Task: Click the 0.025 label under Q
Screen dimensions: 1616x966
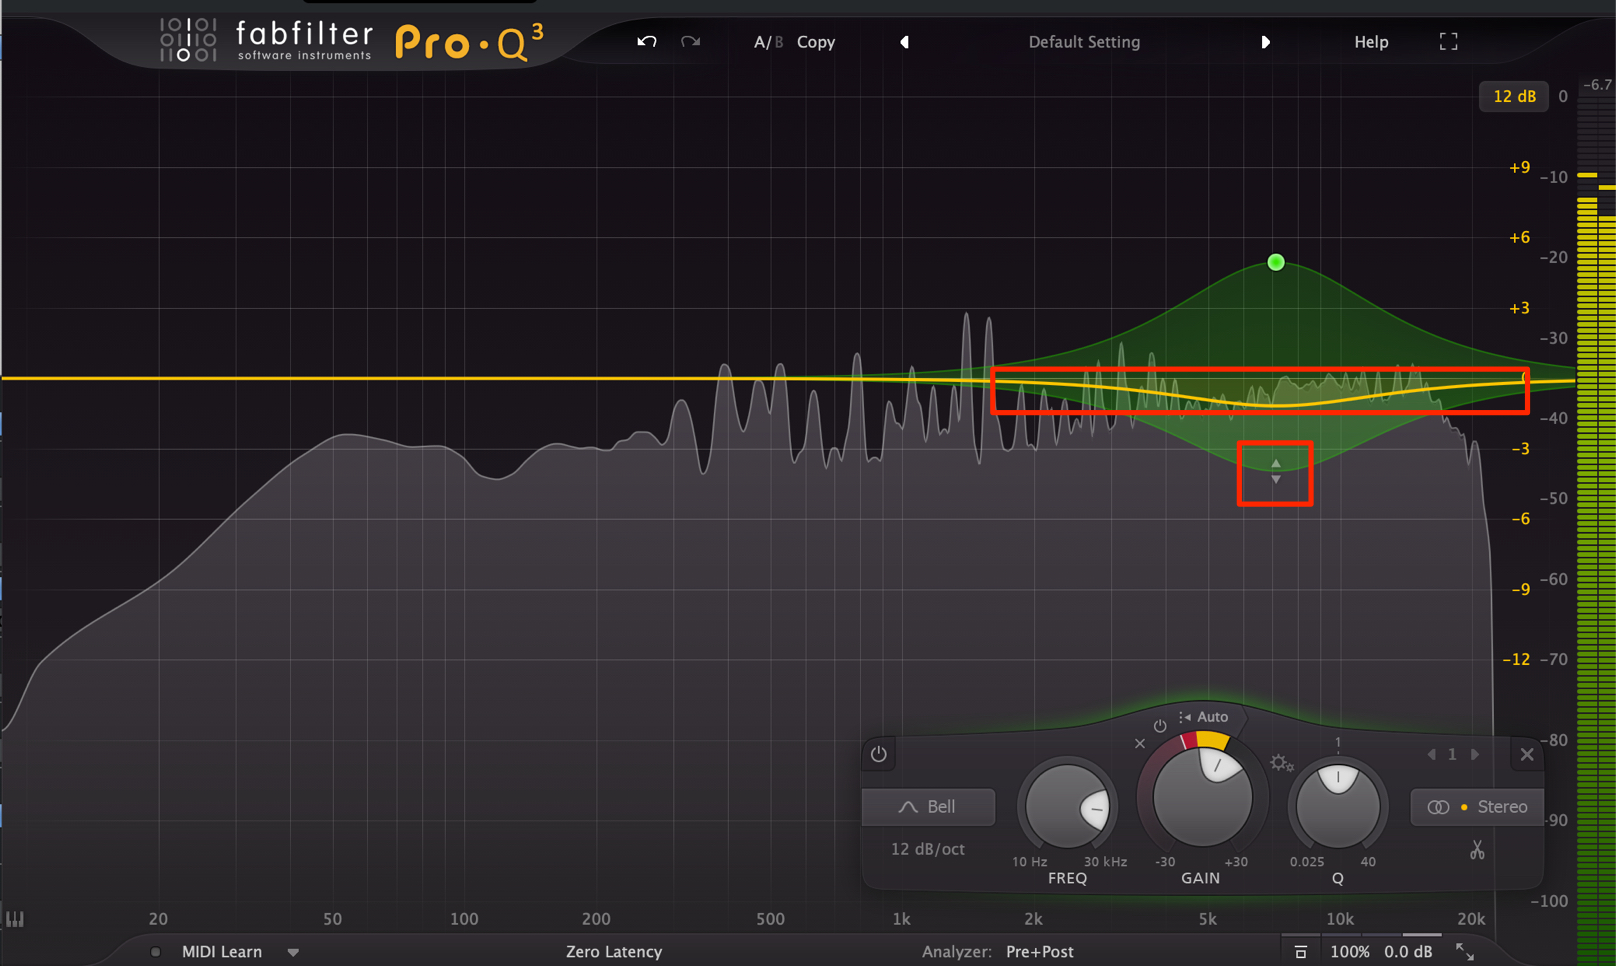Action: click(x=1307, y=861)
